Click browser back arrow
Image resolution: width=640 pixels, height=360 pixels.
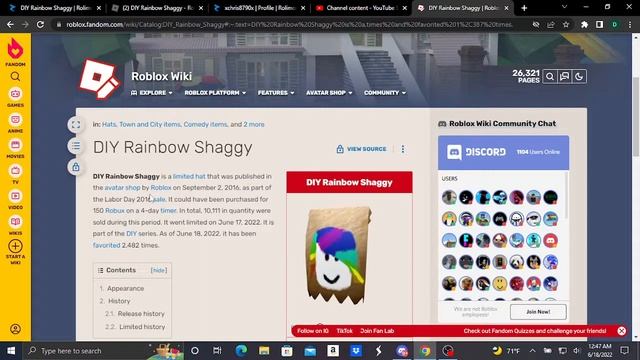[10, 24]
